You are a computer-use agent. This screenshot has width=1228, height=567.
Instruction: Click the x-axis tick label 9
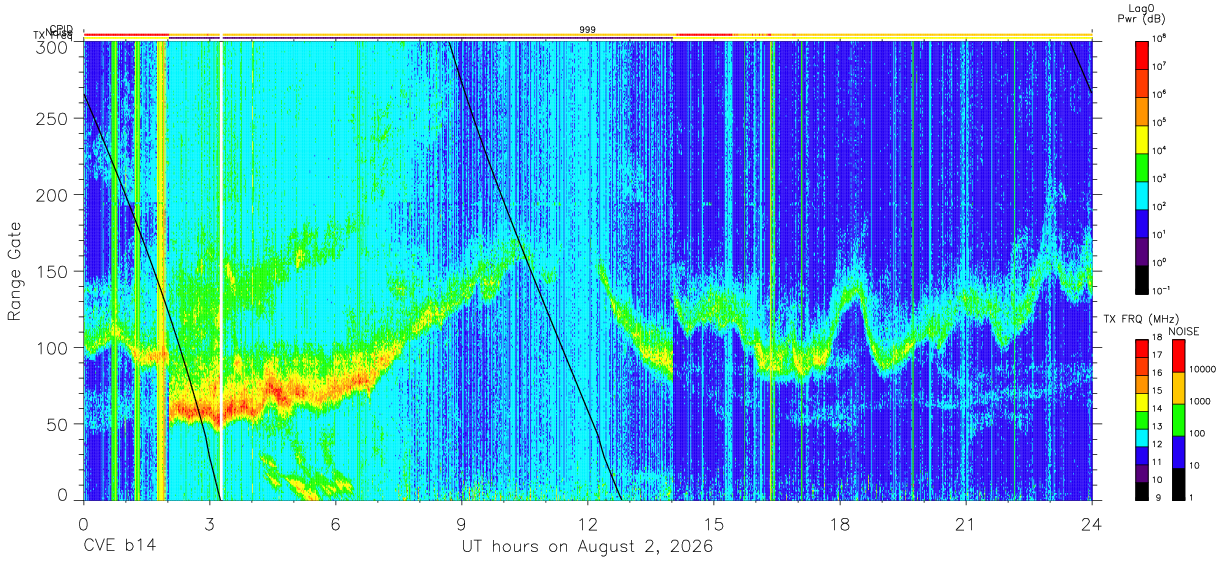[462, 525]
